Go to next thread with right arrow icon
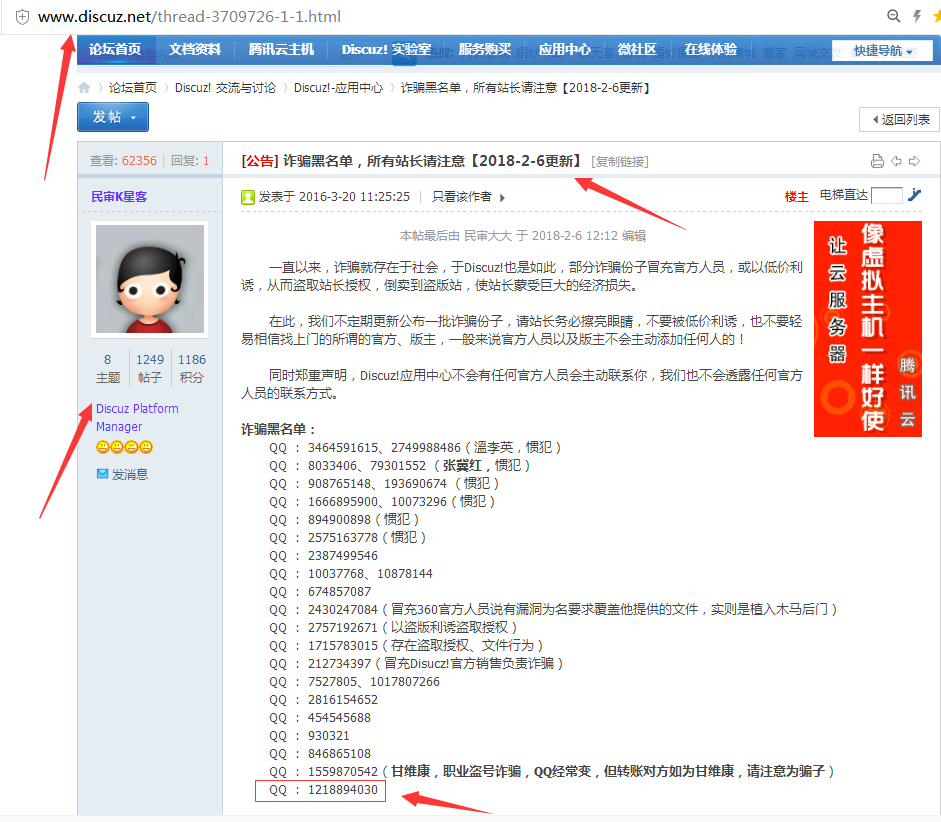The image size is (941, 822). pos(915,161)
